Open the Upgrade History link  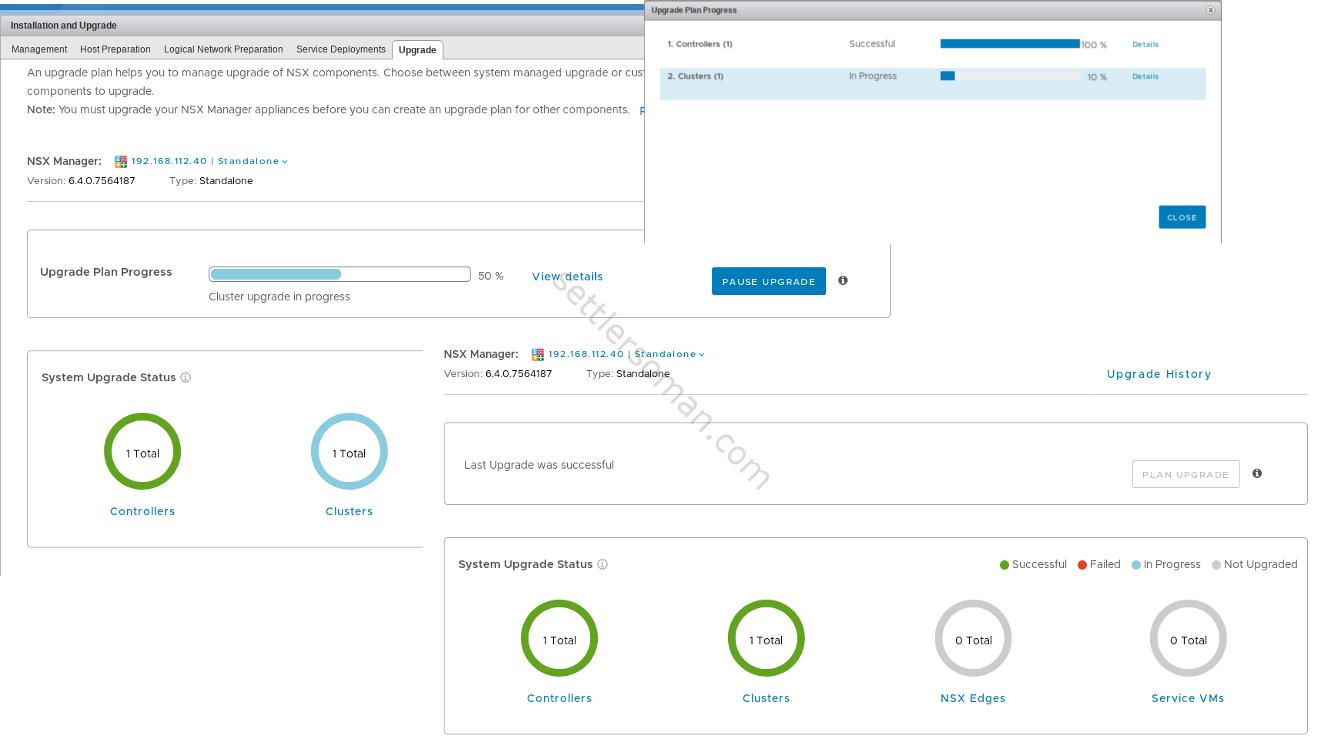click(1158, 374)
